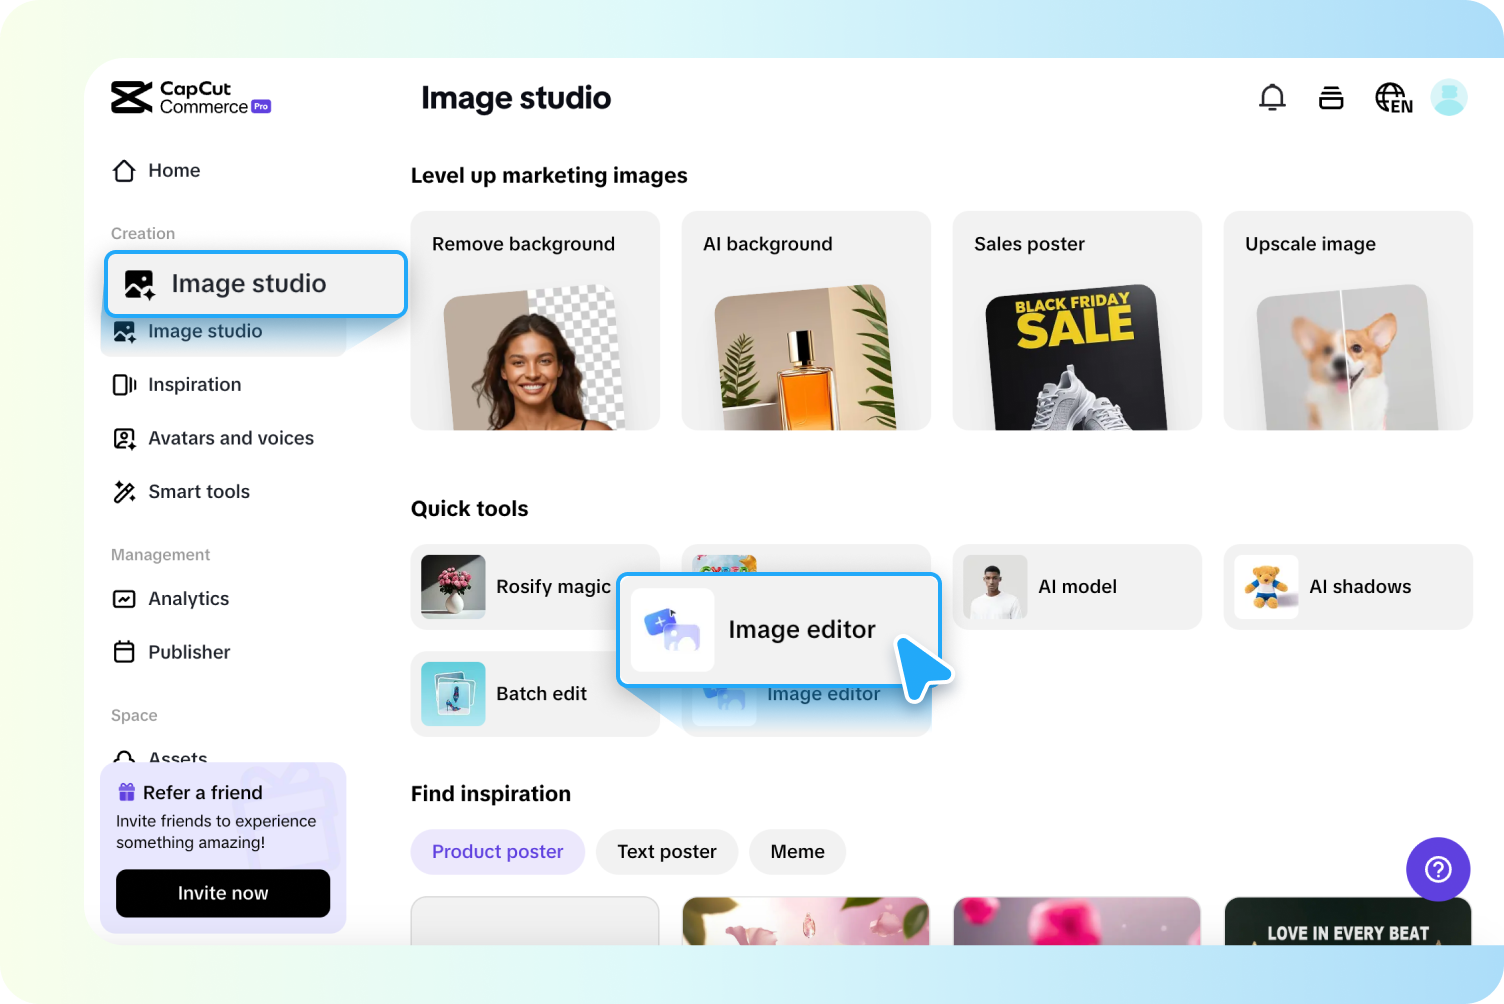Launch the AI model quick tool
Image resolution: width=1504 pixels, height=1004 pixels.
click(1077, 587)
